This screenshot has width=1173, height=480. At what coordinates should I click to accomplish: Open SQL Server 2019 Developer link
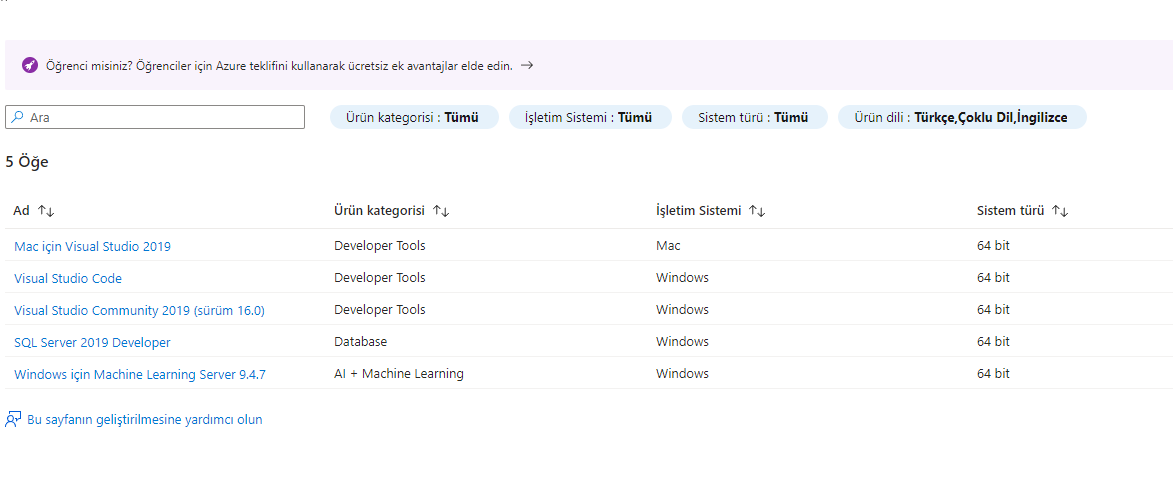[x=92, y=342]
